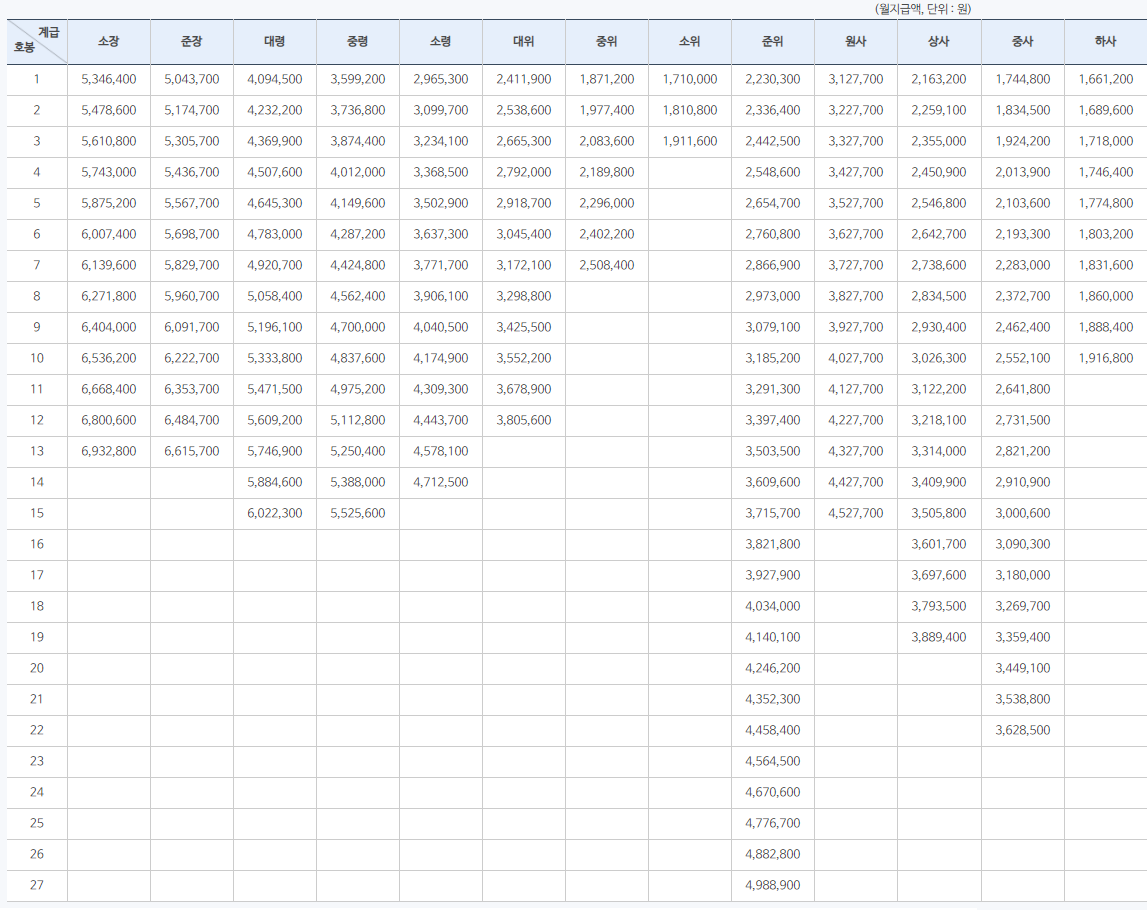Click the 소장 value 6,007,400

click(x=108, y=234)
